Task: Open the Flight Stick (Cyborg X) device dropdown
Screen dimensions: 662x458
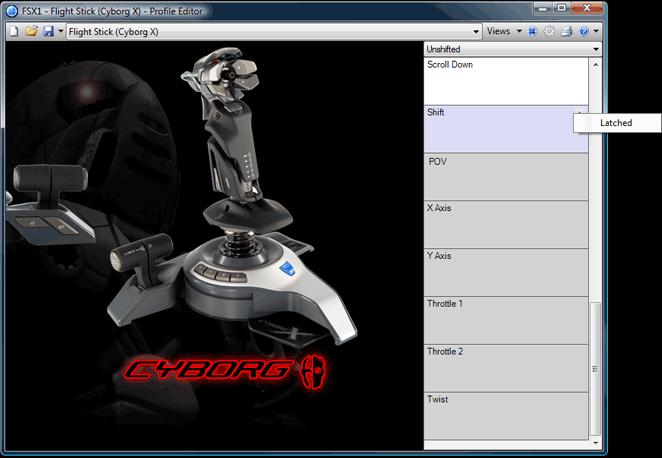Action: 274,32
